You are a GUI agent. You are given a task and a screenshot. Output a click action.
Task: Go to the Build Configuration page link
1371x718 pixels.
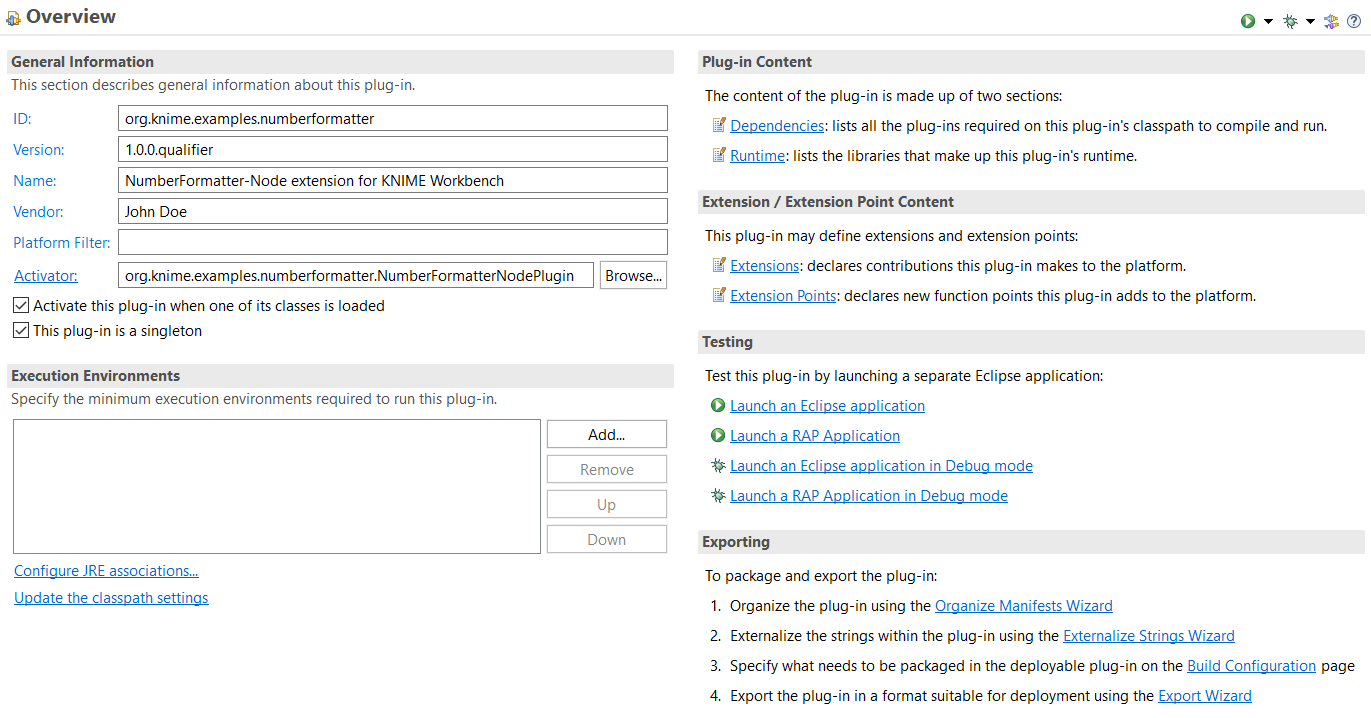coord(1252,666)
